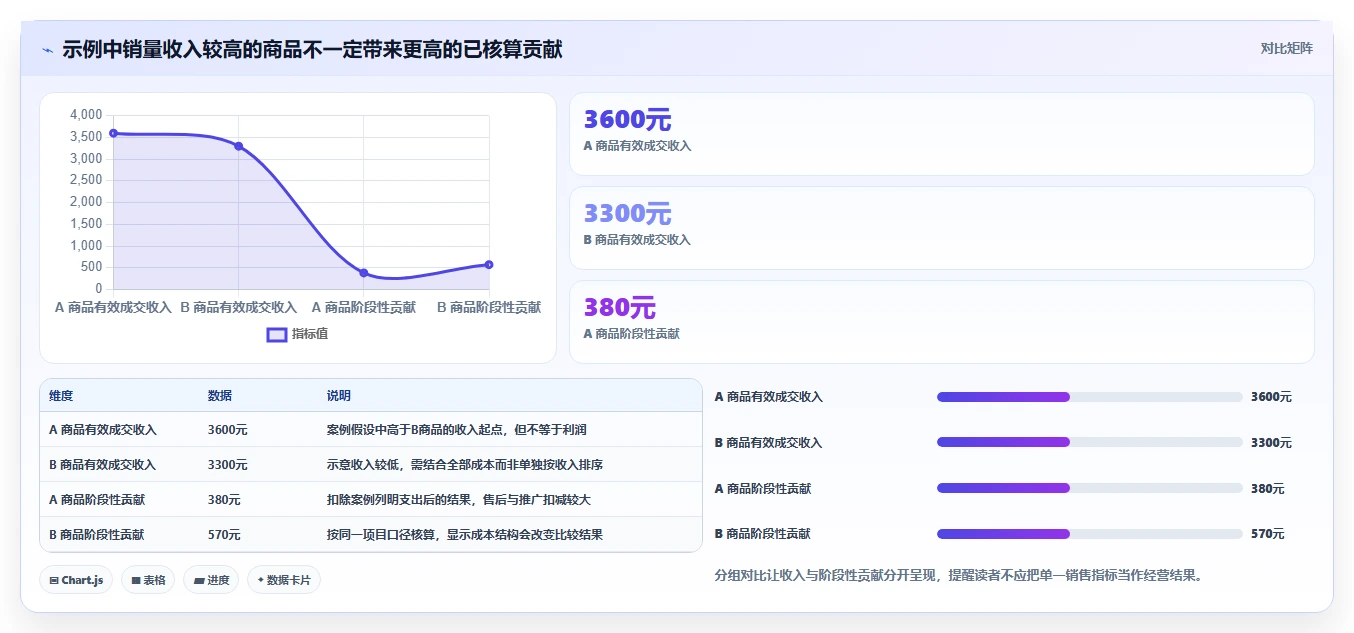Viewport: 1354px width, 633px height.
Task: Click the progress bar showing 570元
Action: [x=1089, y=534]
